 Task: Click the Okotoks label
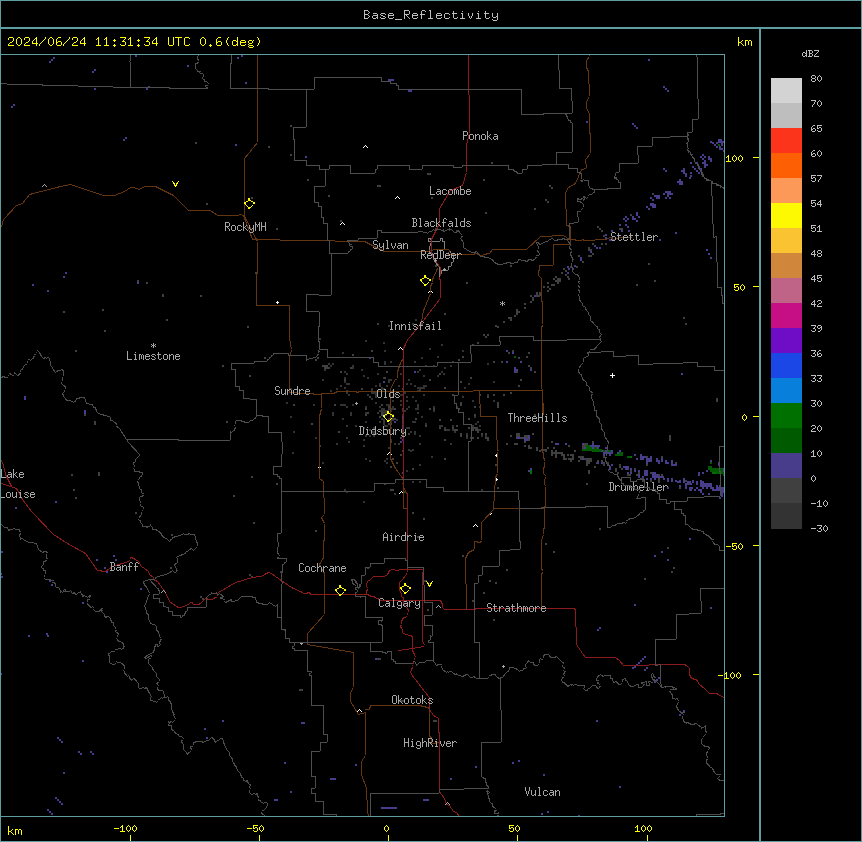pyautogui.click(x=412, y=700)
